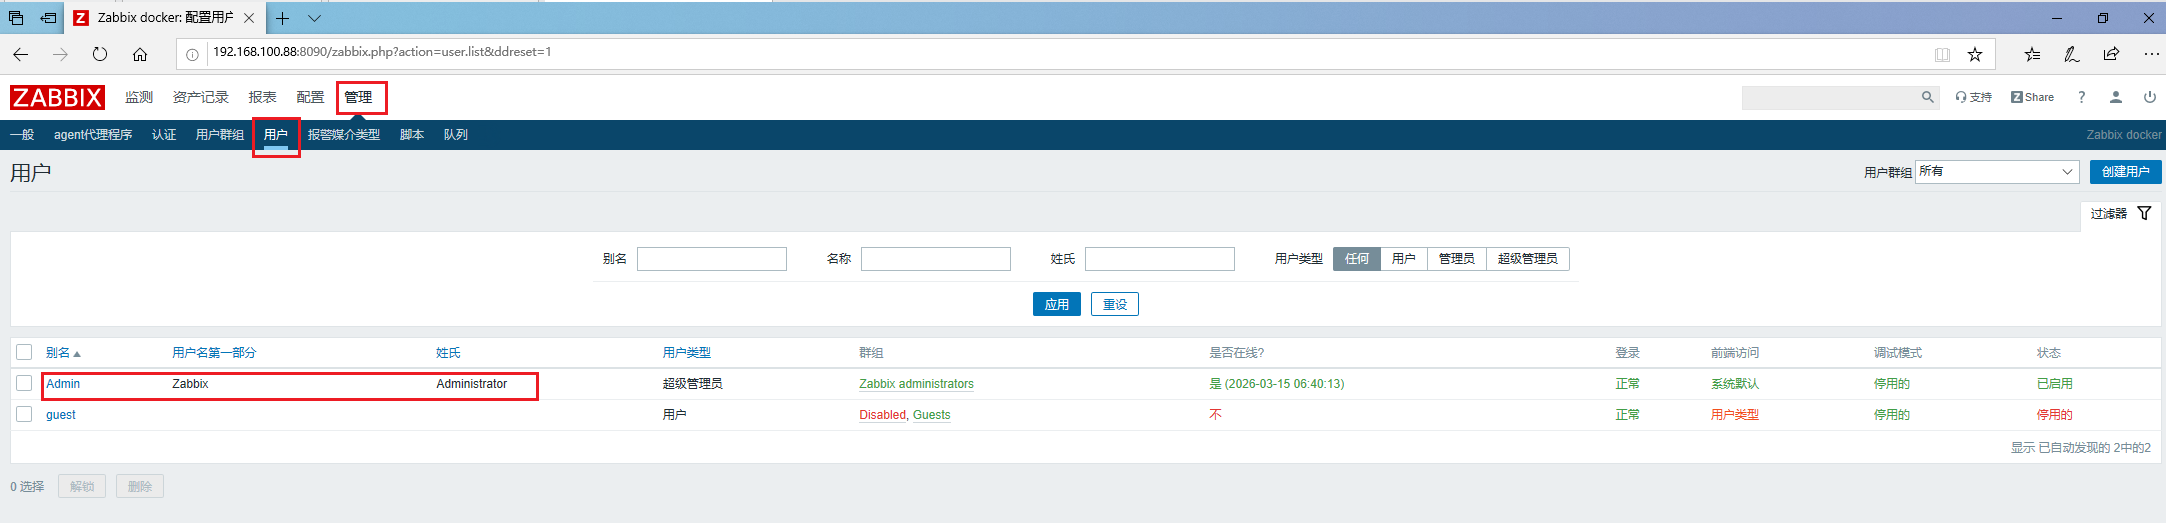Set tabs aside icon
Screen dimensions: 2166x523
[x=48, y=18]
